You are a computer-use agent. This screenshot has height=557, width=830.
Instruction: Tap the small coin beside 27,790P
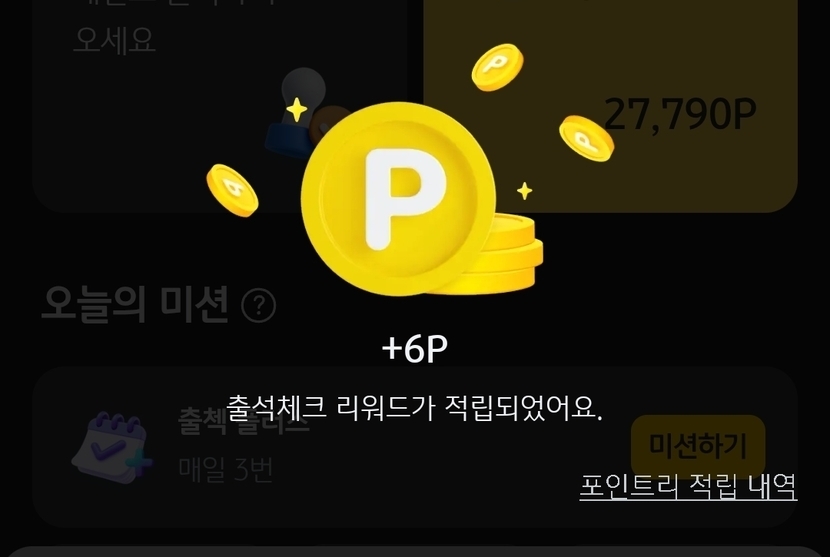pos(587,138)
